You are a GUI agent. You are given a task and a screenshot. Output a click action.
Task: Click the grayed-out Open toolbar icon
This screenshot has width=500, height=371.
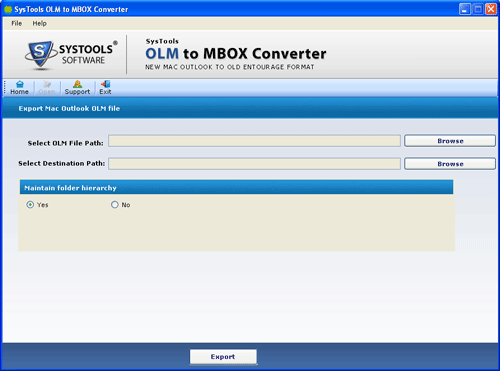pos(47,88)
